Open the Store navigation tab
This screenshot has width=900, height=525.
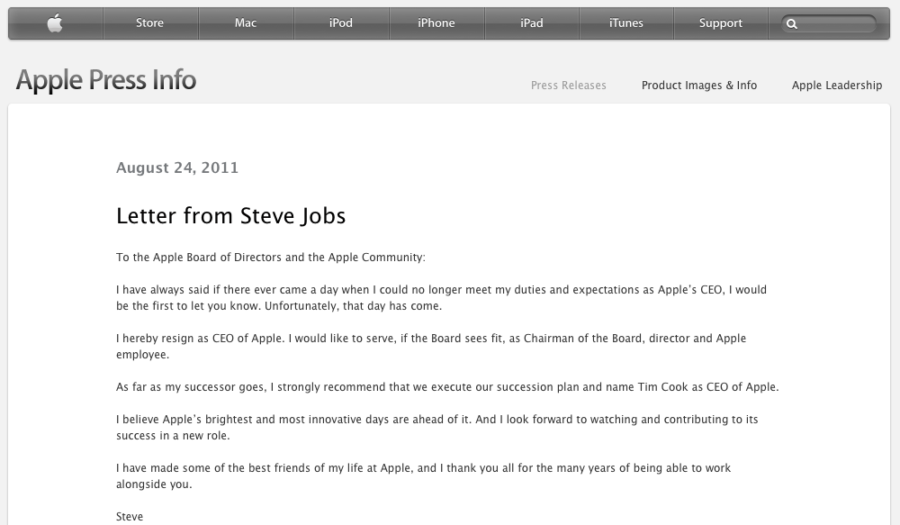(x=150, y=23)
